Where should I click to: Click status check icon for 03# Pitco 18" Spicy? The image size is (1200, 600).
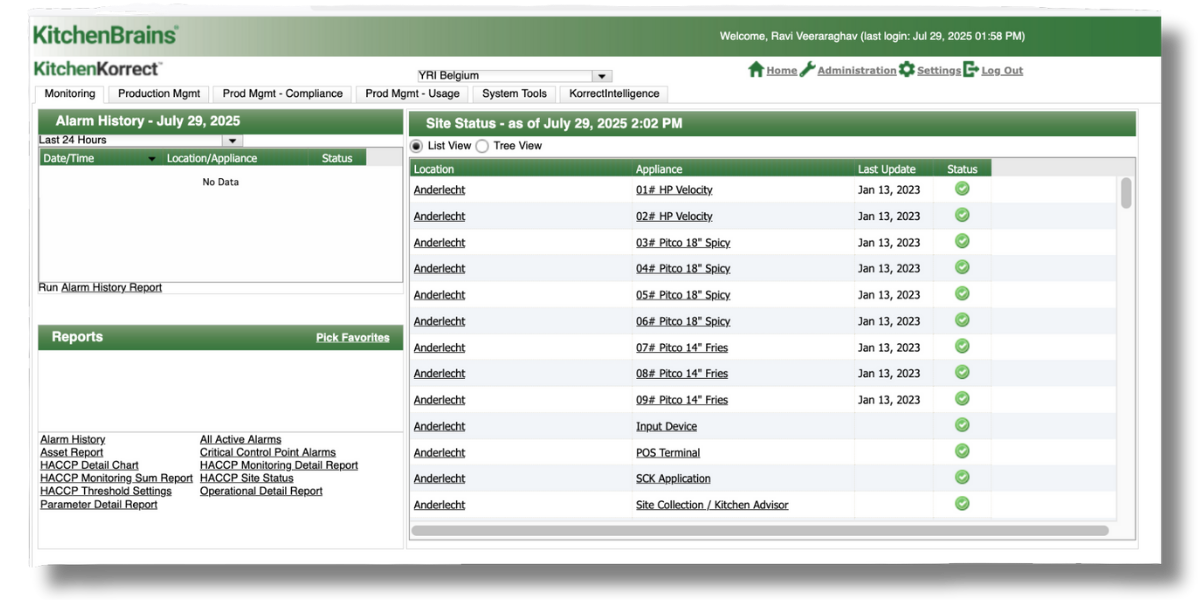point(962,241)
